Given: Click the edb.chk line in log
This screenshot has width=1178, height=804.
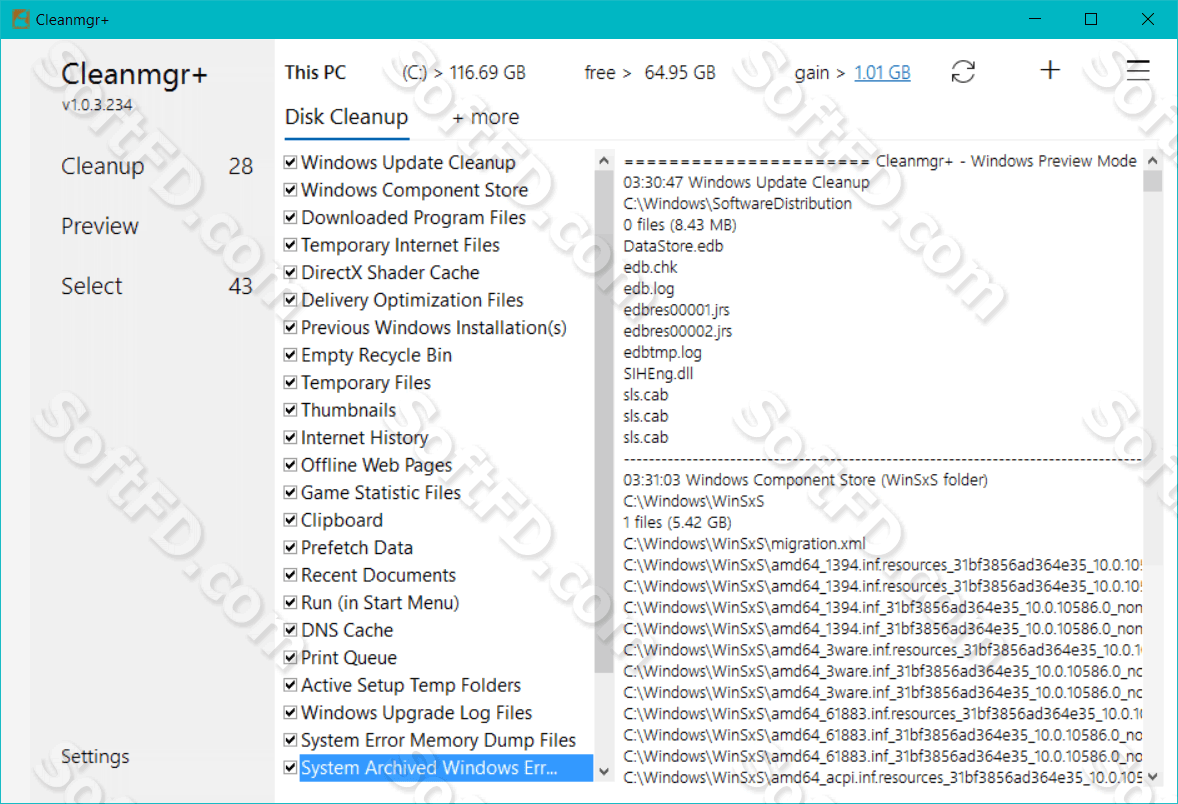Looking at the screenshot, I should (x=651, y=267).
